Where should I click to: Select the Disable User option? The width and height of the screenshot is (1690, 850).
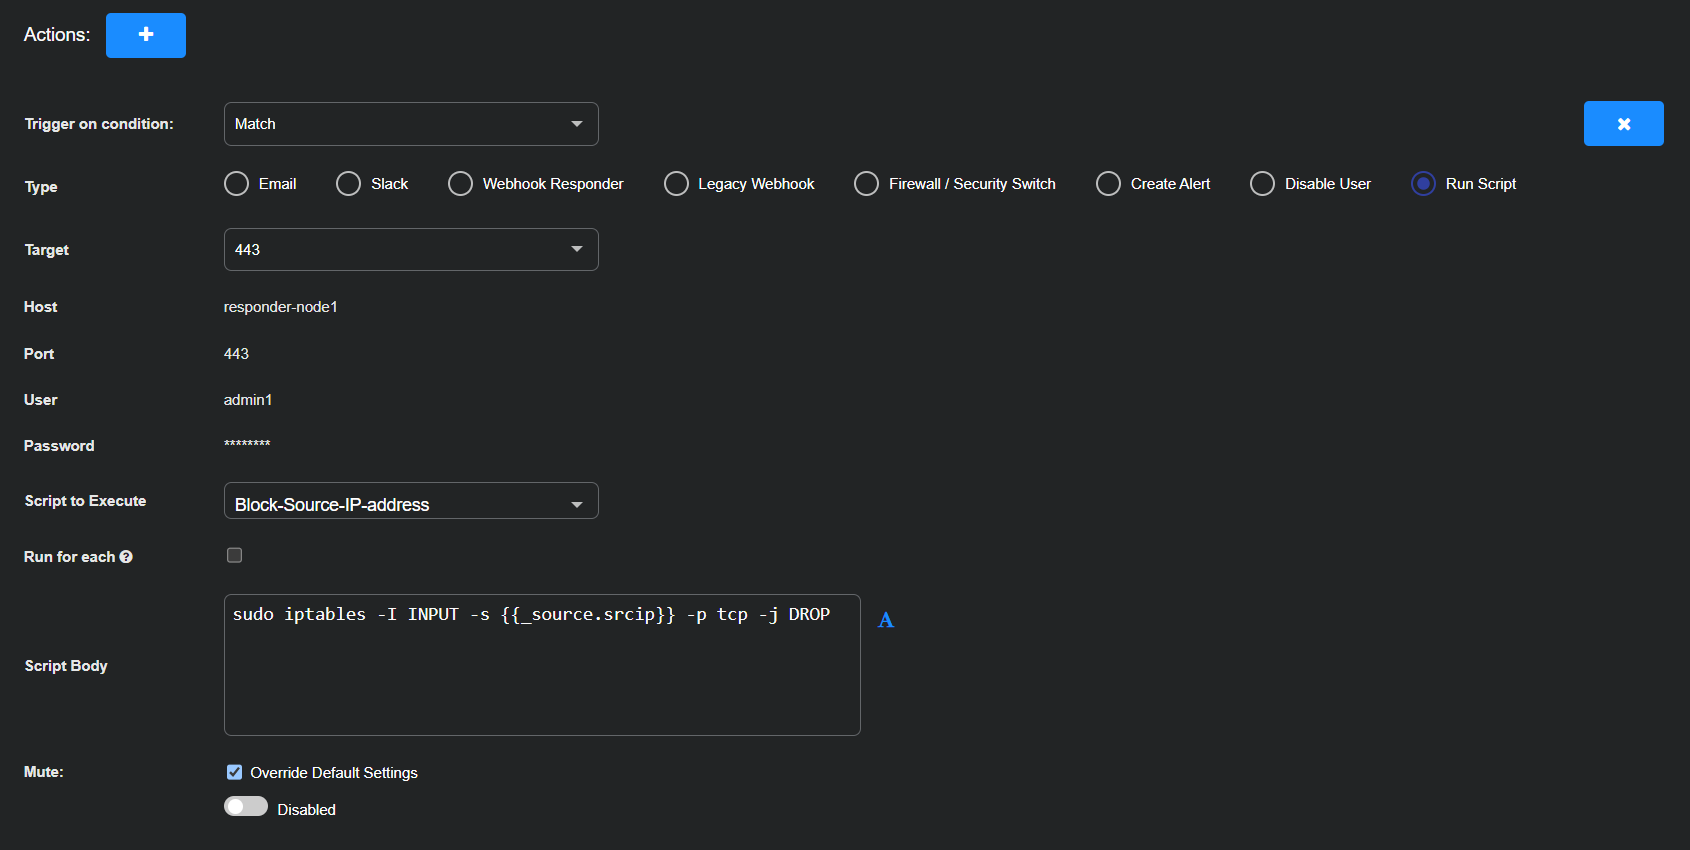[1263, 184]
